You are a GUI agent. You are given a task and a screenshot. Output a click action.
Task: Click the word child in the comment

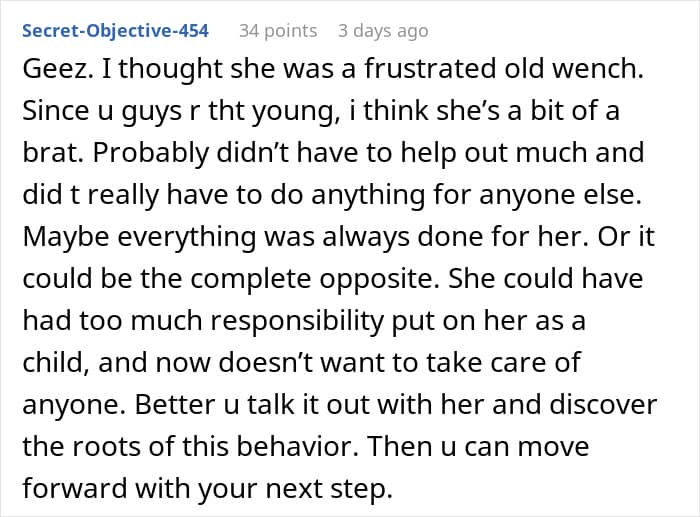point(52,363)
